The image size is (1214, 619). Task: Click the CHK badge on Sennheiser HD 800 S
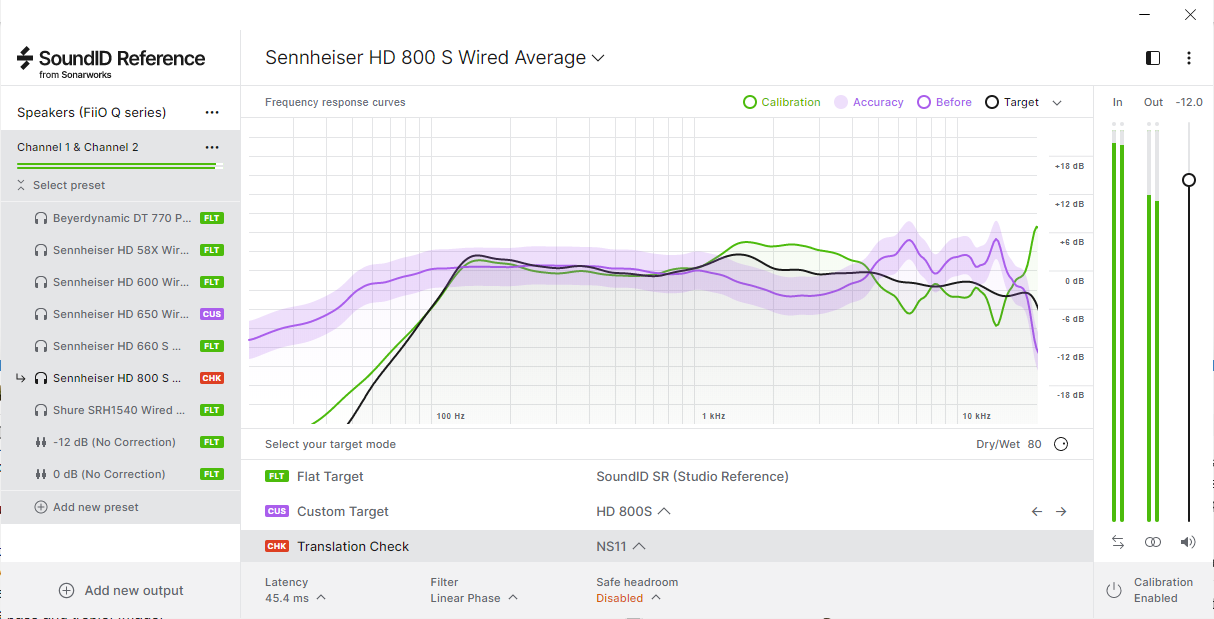coord(212,378)
